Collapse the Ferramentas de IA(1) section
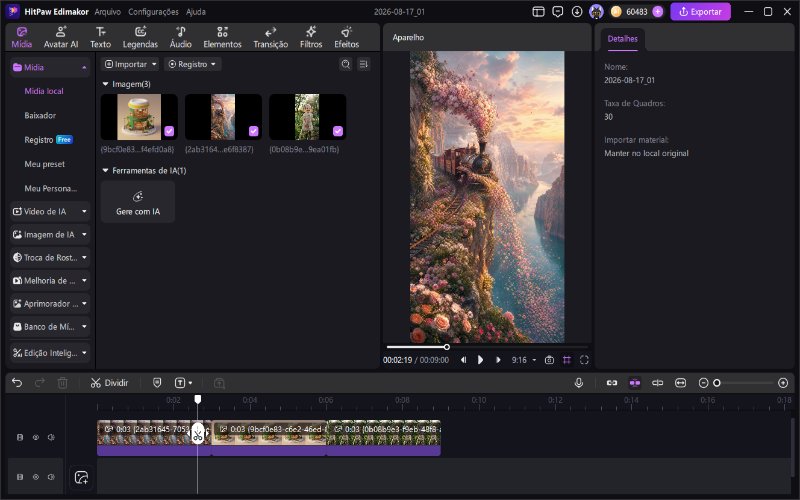The width and height of the screenshot is (800, 500). [106, 170]
